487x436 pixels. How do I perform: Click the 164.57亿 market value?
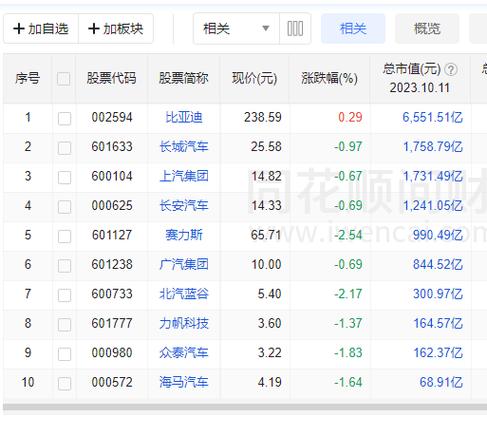(438, 323)
